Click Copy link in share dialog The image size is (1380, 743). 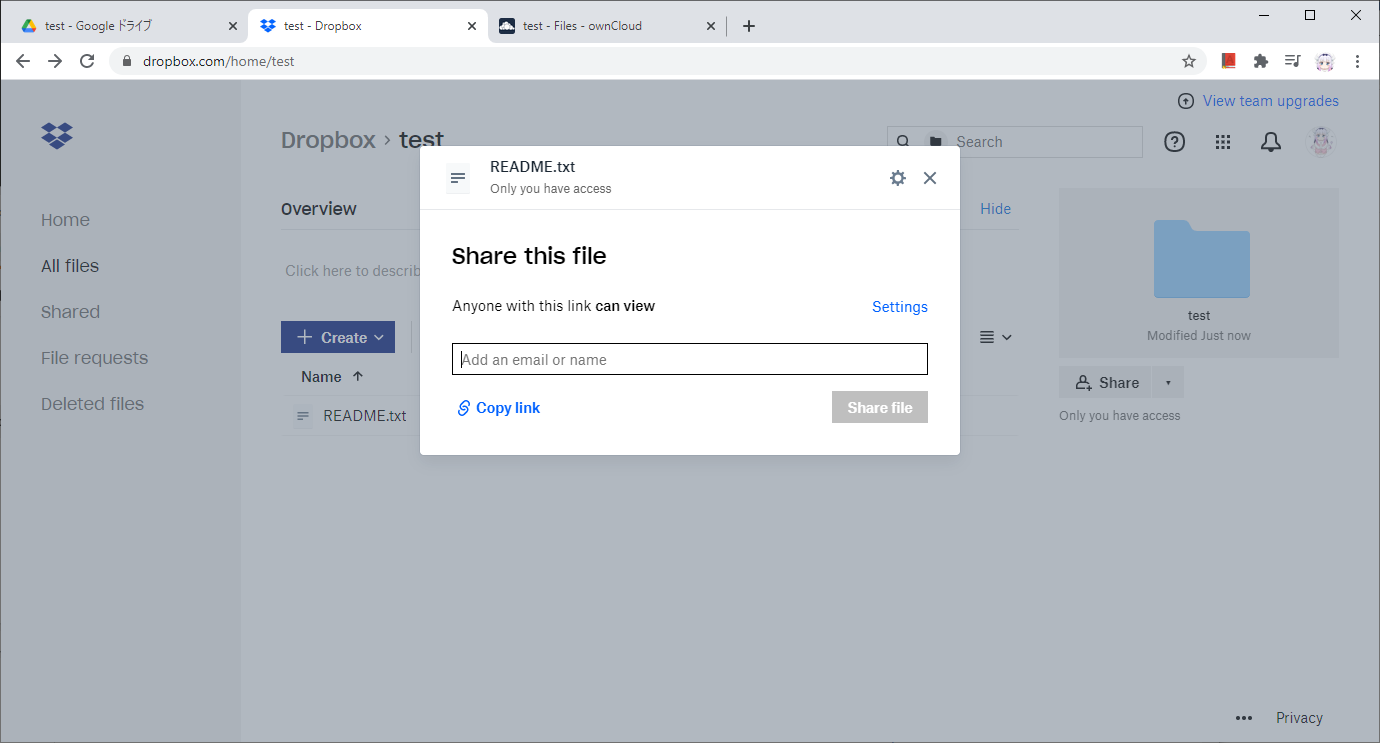499,408
